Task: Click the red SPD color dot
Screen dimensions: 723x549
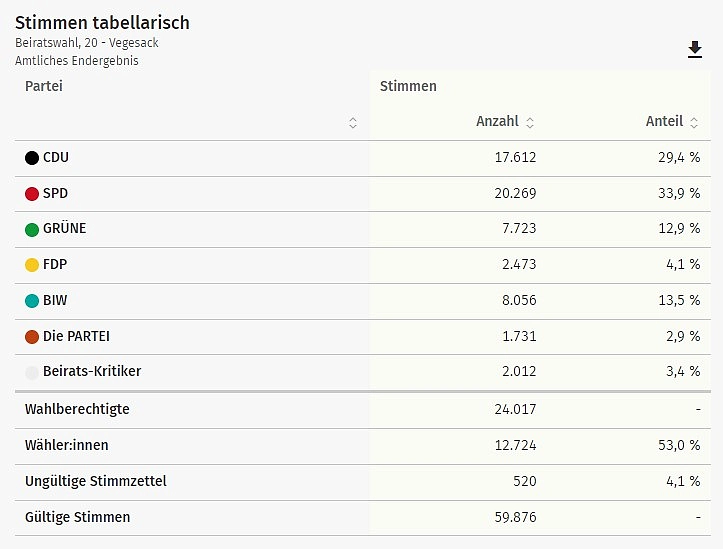Action: [32, 194]
